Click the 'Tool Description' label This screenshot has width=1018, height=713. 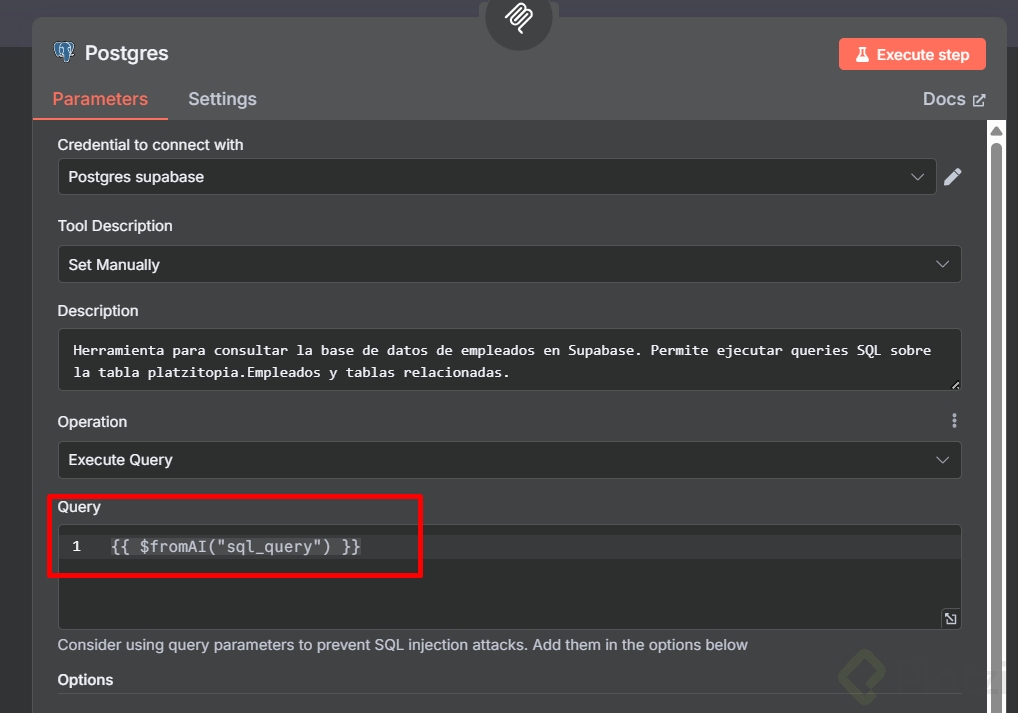click(x=115, y=226)
